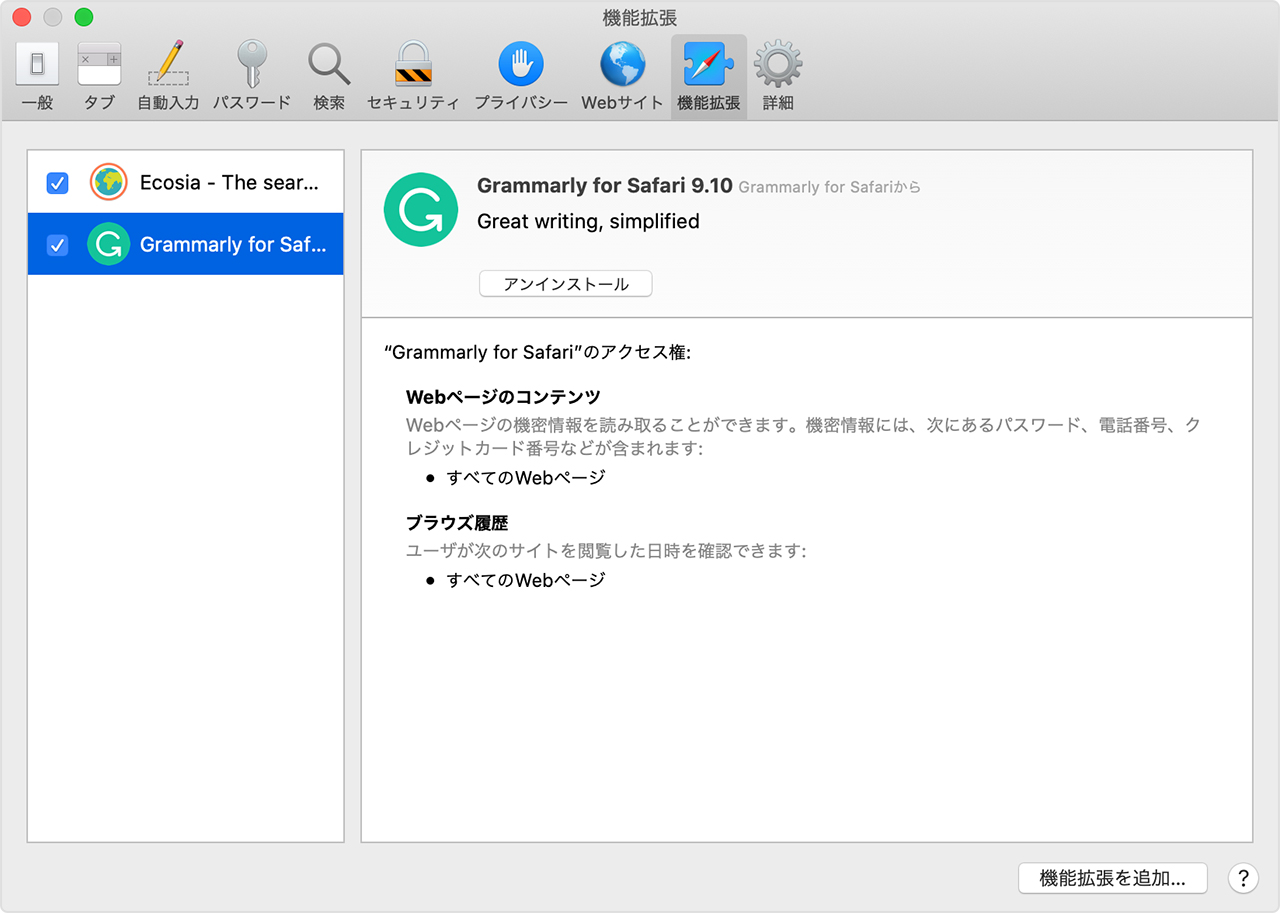Click the Grammarly for Safariから source text
This screenshot has height=914, width=1280.
coord(829,187)
